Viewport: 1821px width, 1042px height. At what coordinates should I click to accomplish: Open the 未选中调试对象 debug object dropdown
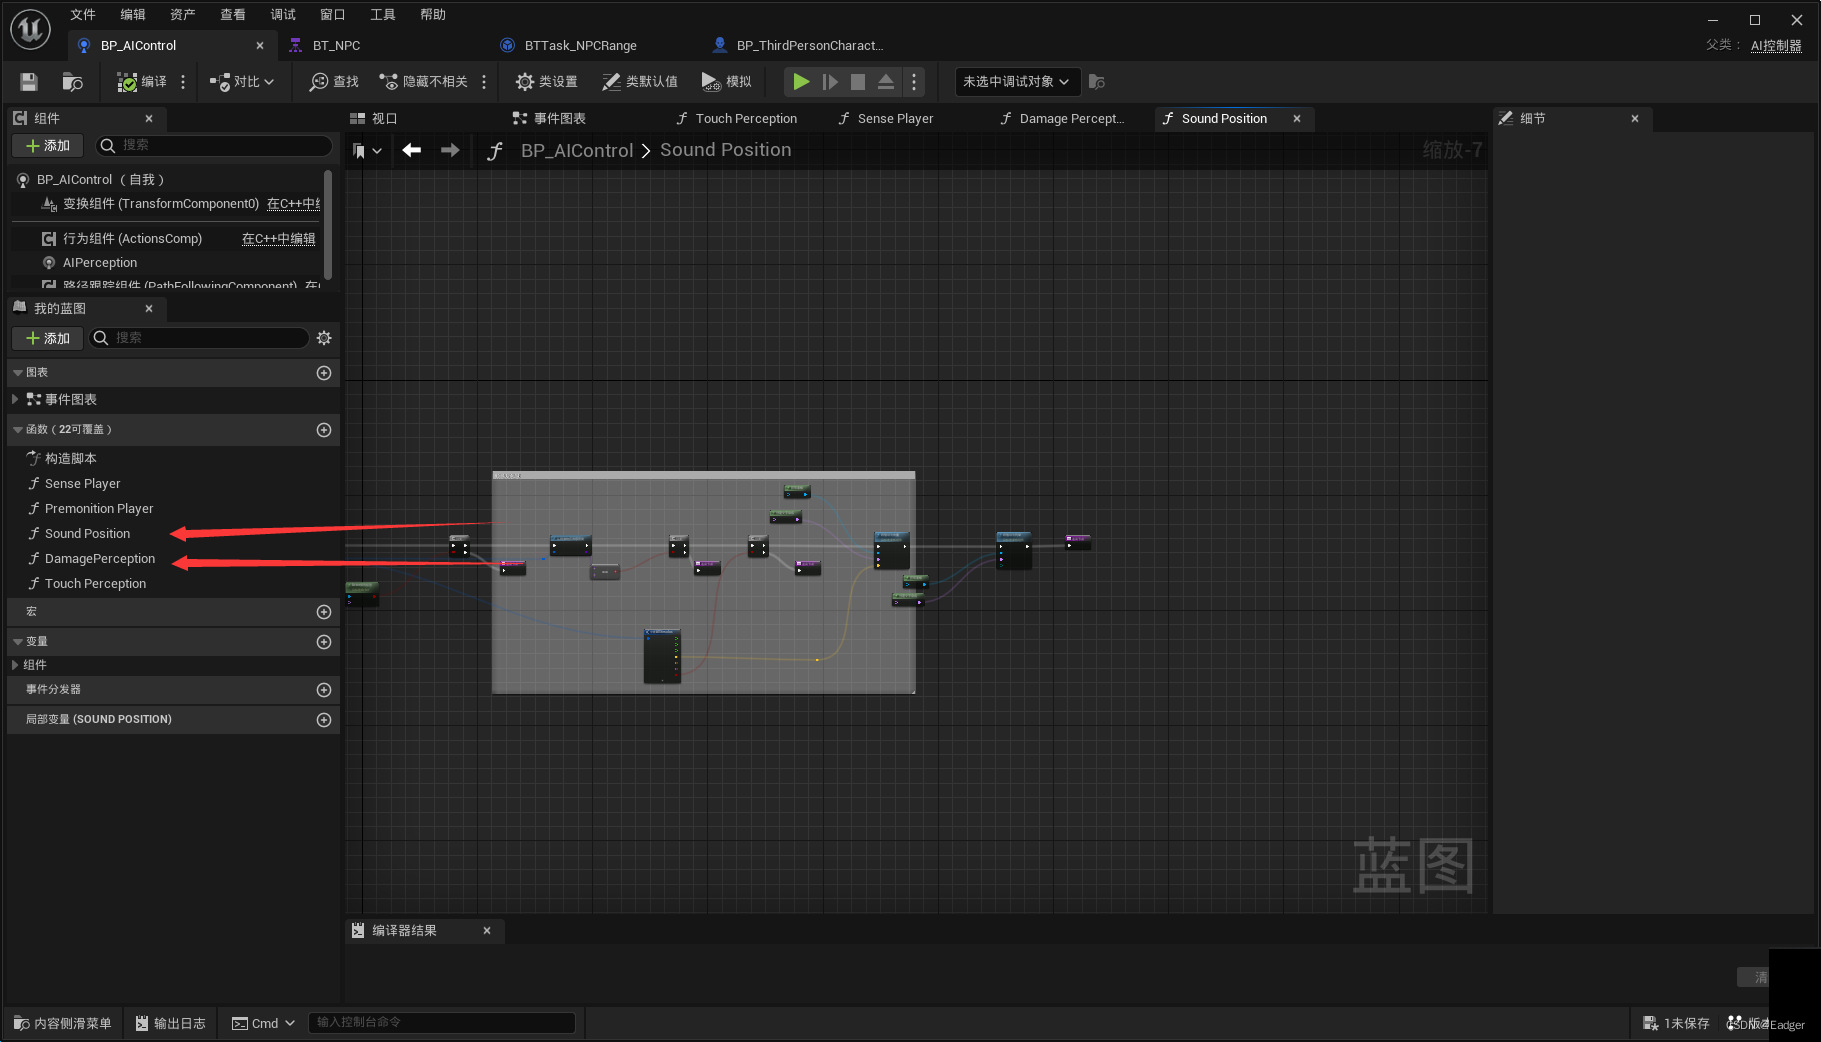(1014, 82)
